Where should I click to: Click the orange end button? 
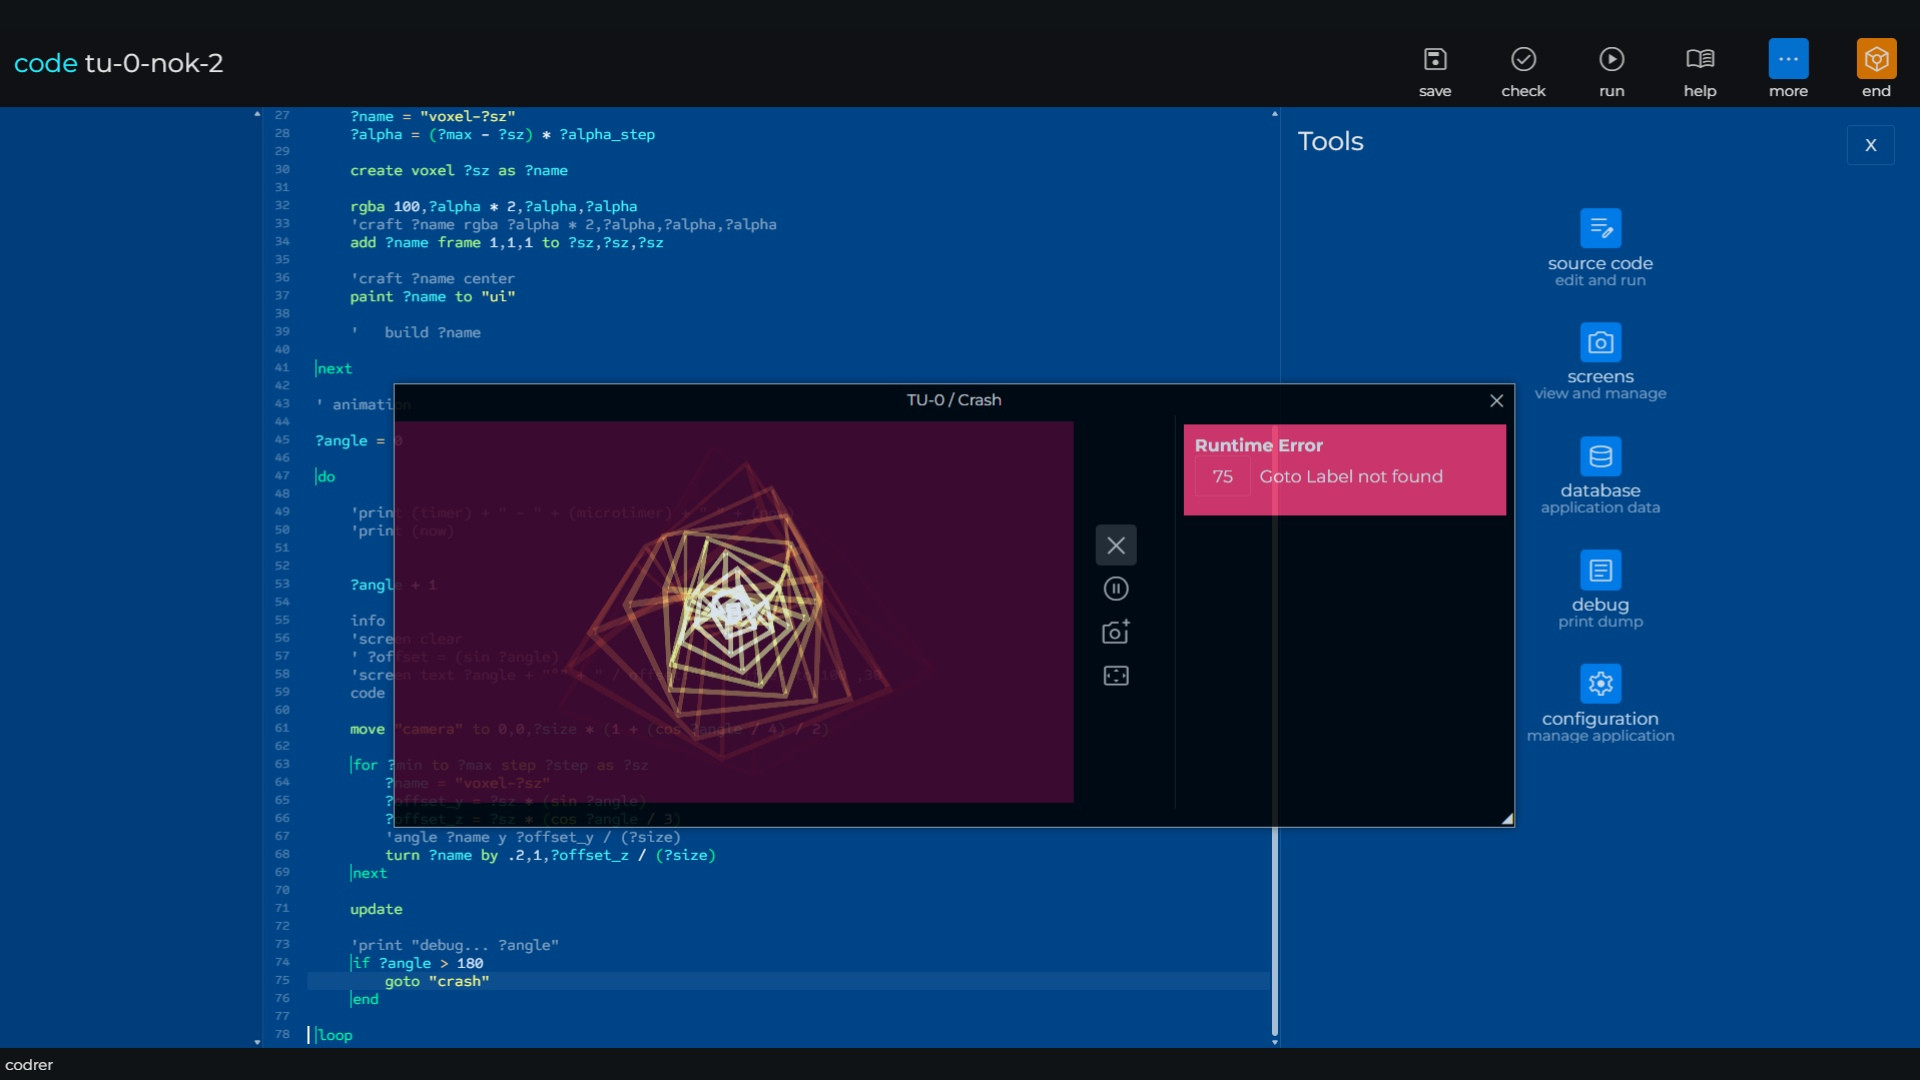click(x=1876, y=60)
